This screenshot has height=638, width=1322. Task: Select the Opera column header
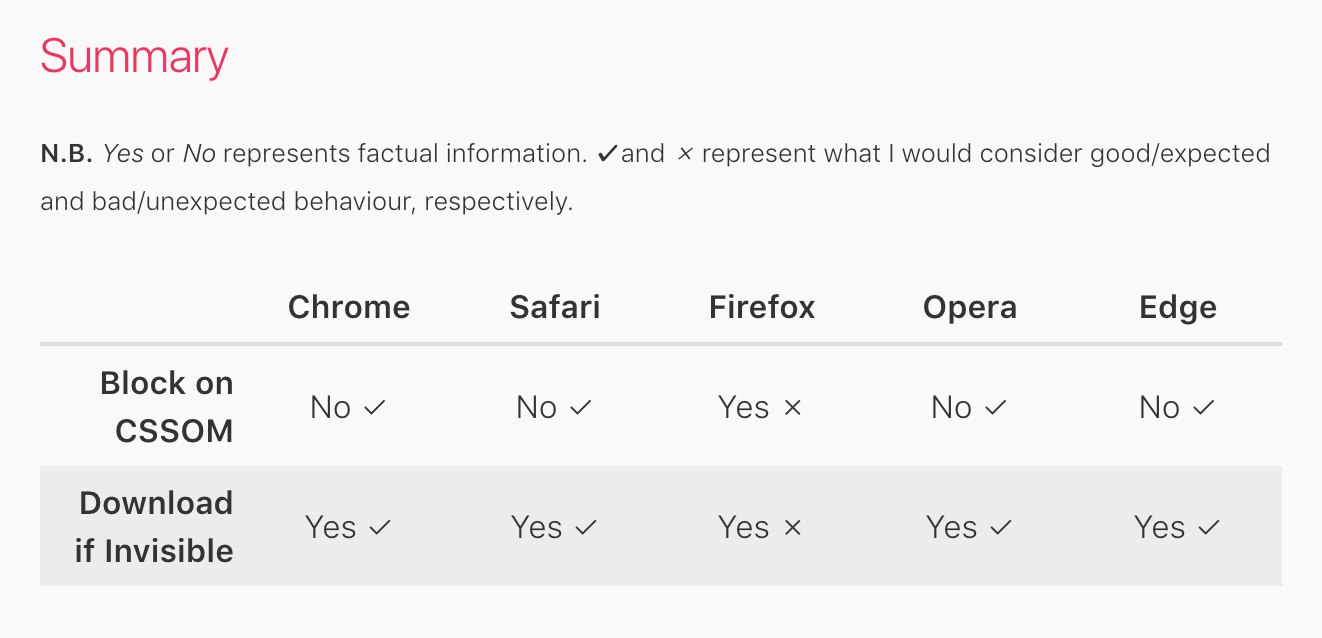(x=970, y=306)
